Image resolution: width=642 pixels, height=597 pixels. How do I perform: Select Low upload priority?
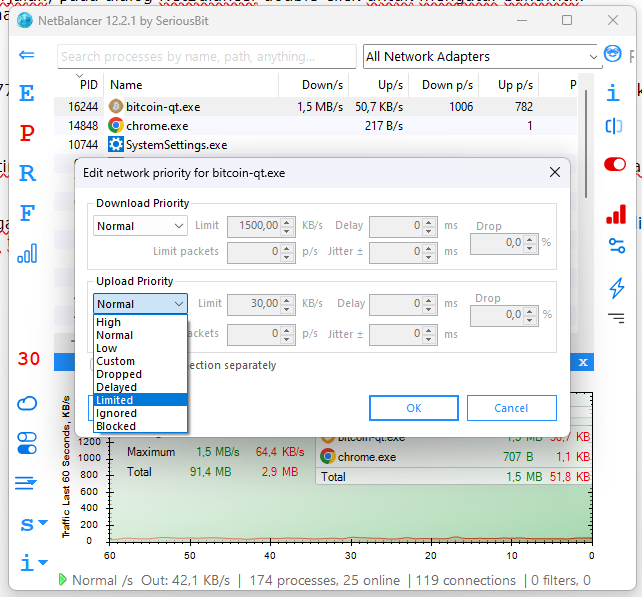coord(140,348)
